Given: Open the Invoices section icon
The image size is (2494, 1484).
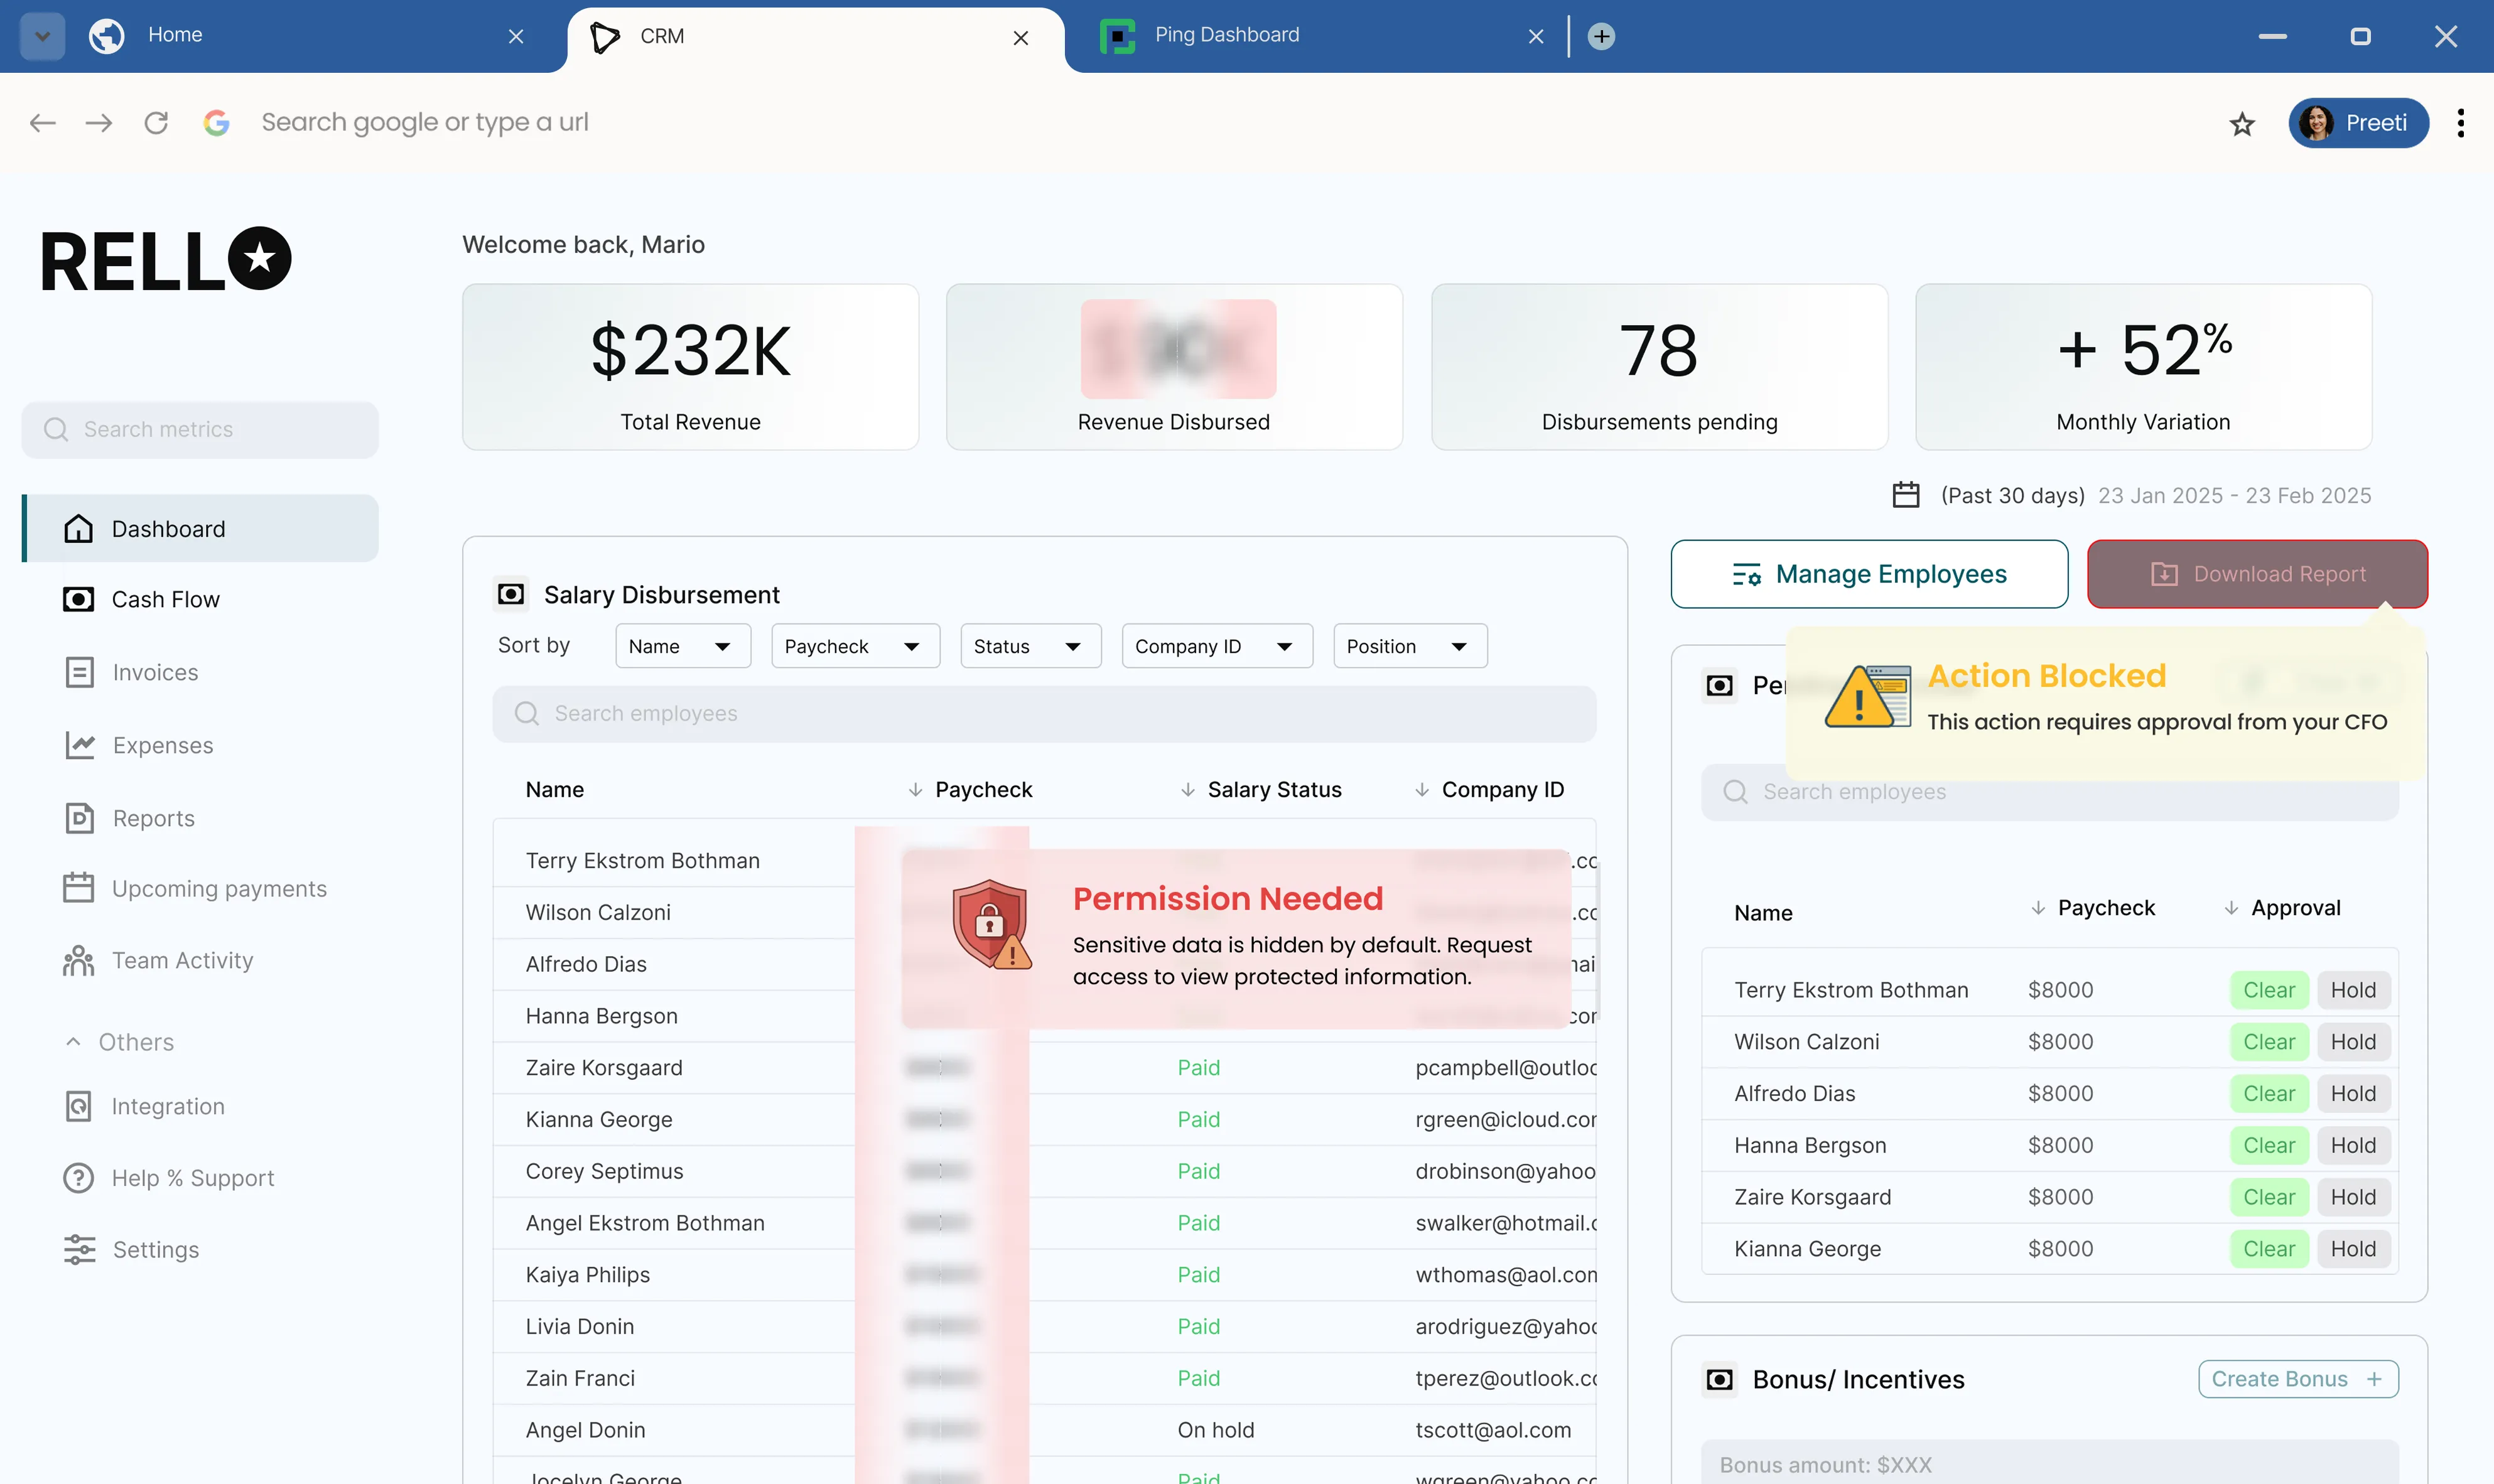Looking at the screenshot, I should [x=79, y=672].
